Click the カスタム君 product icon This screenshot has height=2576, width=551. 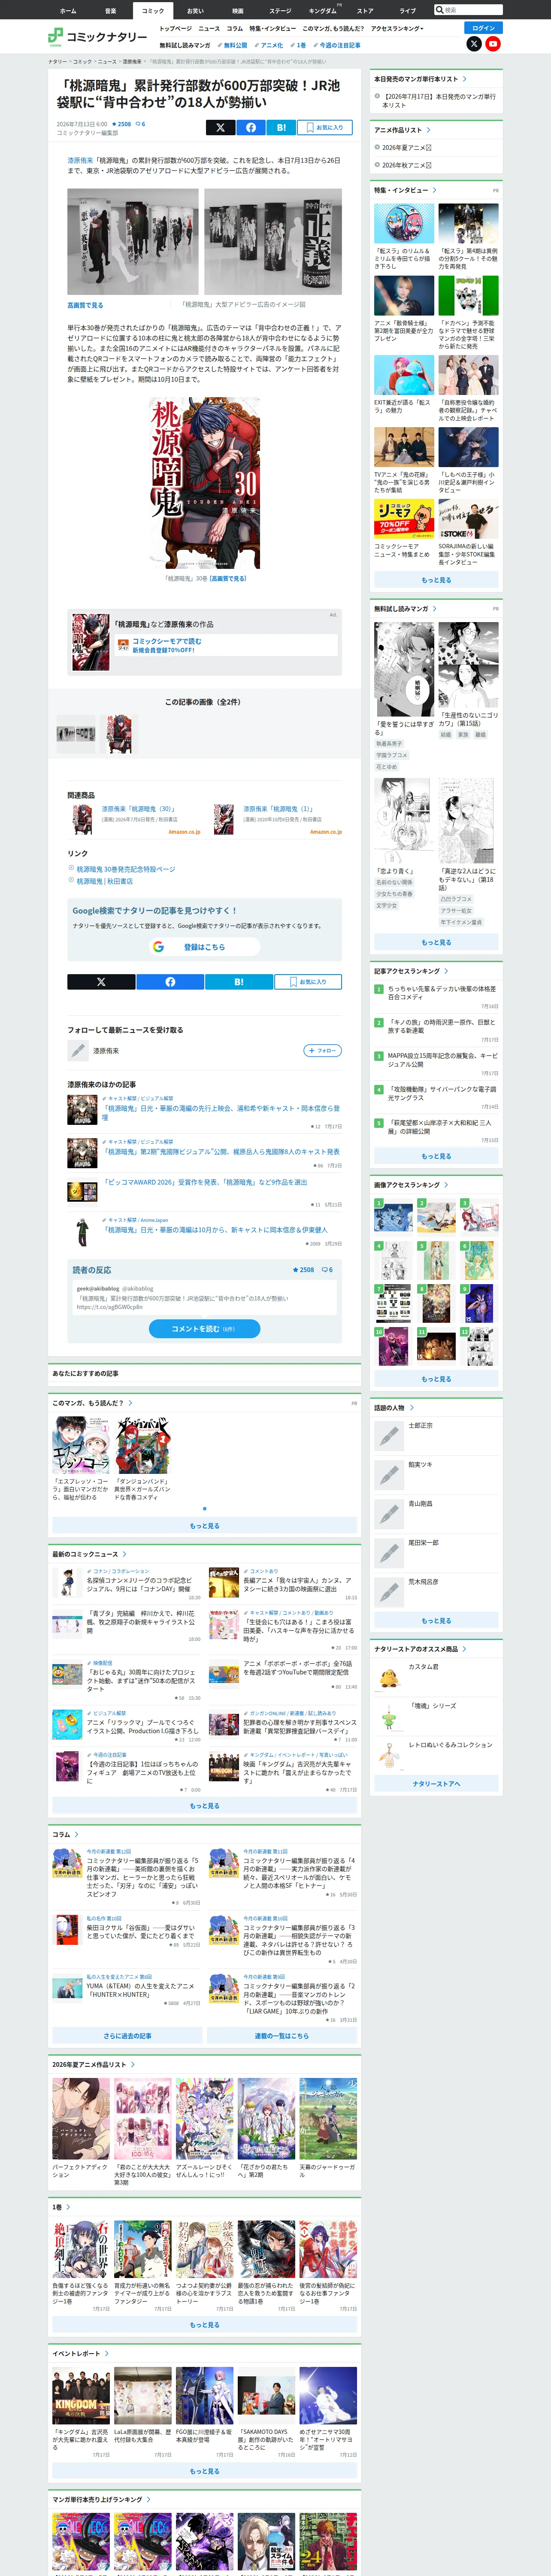388,1677
